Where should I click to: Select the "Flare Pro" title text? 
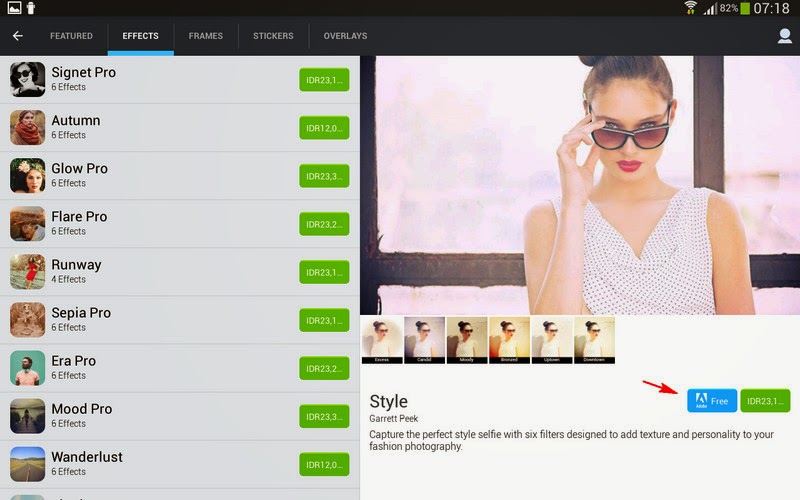point(79,216)
